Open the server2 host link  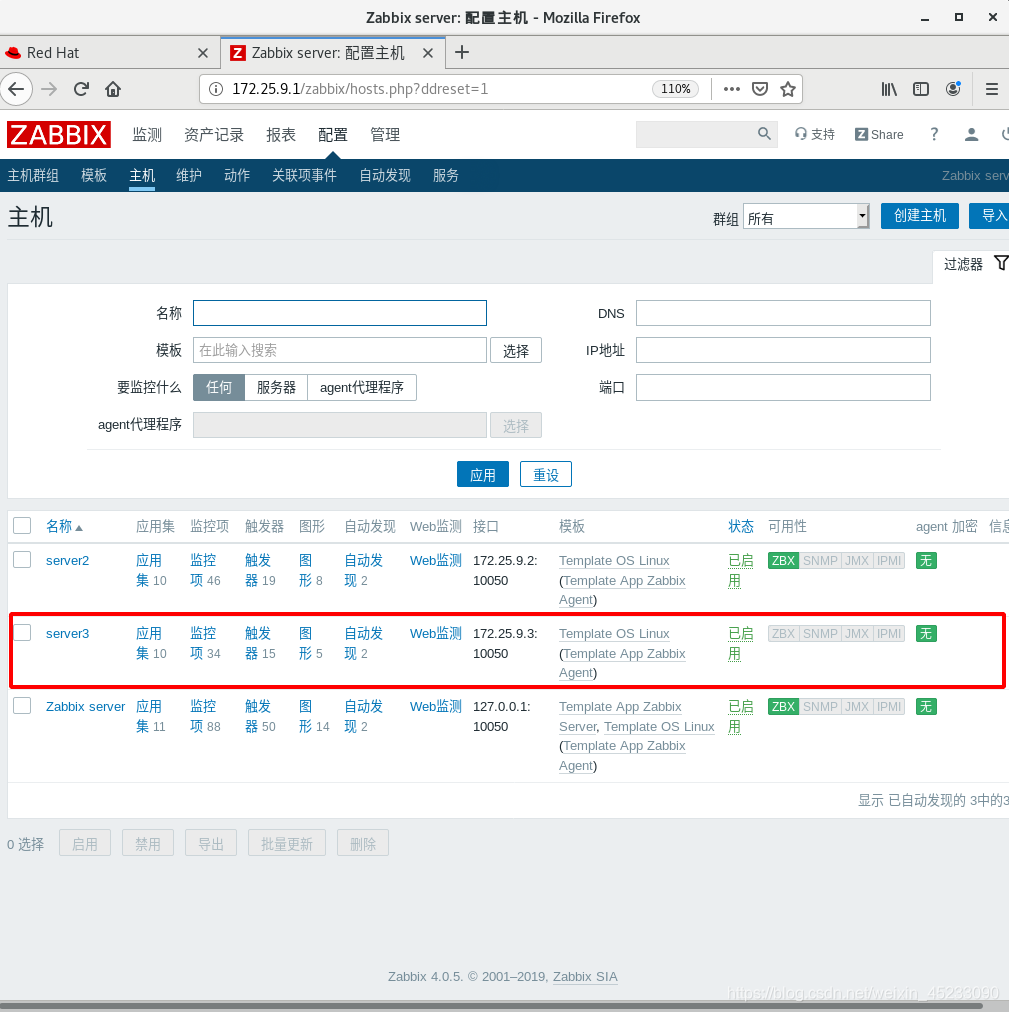coord(67,561)
